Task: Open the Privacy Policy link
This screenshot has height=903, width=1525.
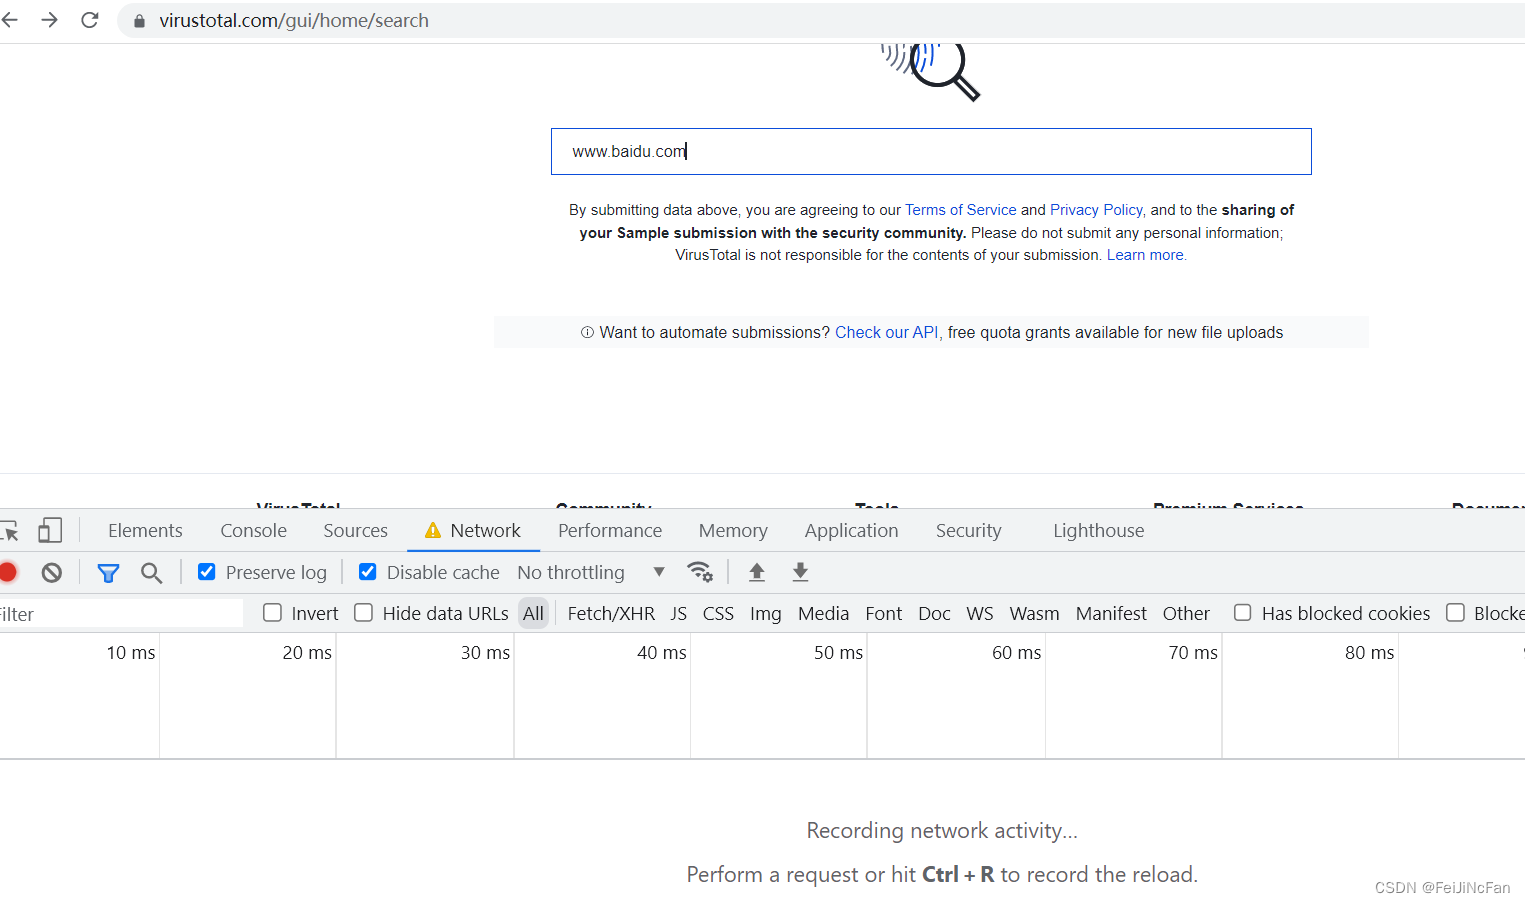Action: point(1096,210)
